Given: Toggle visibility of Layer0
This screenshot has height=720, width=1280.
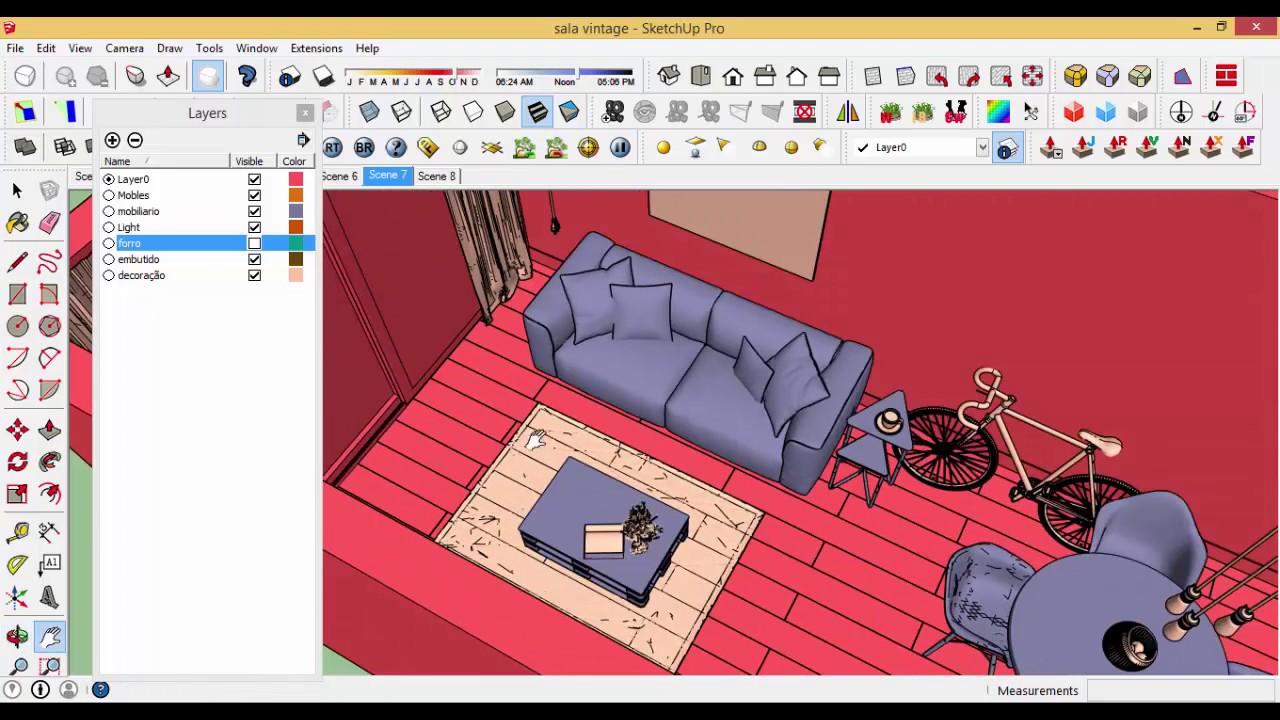Looking at the screenshot, I should click(x=254, y=179).
